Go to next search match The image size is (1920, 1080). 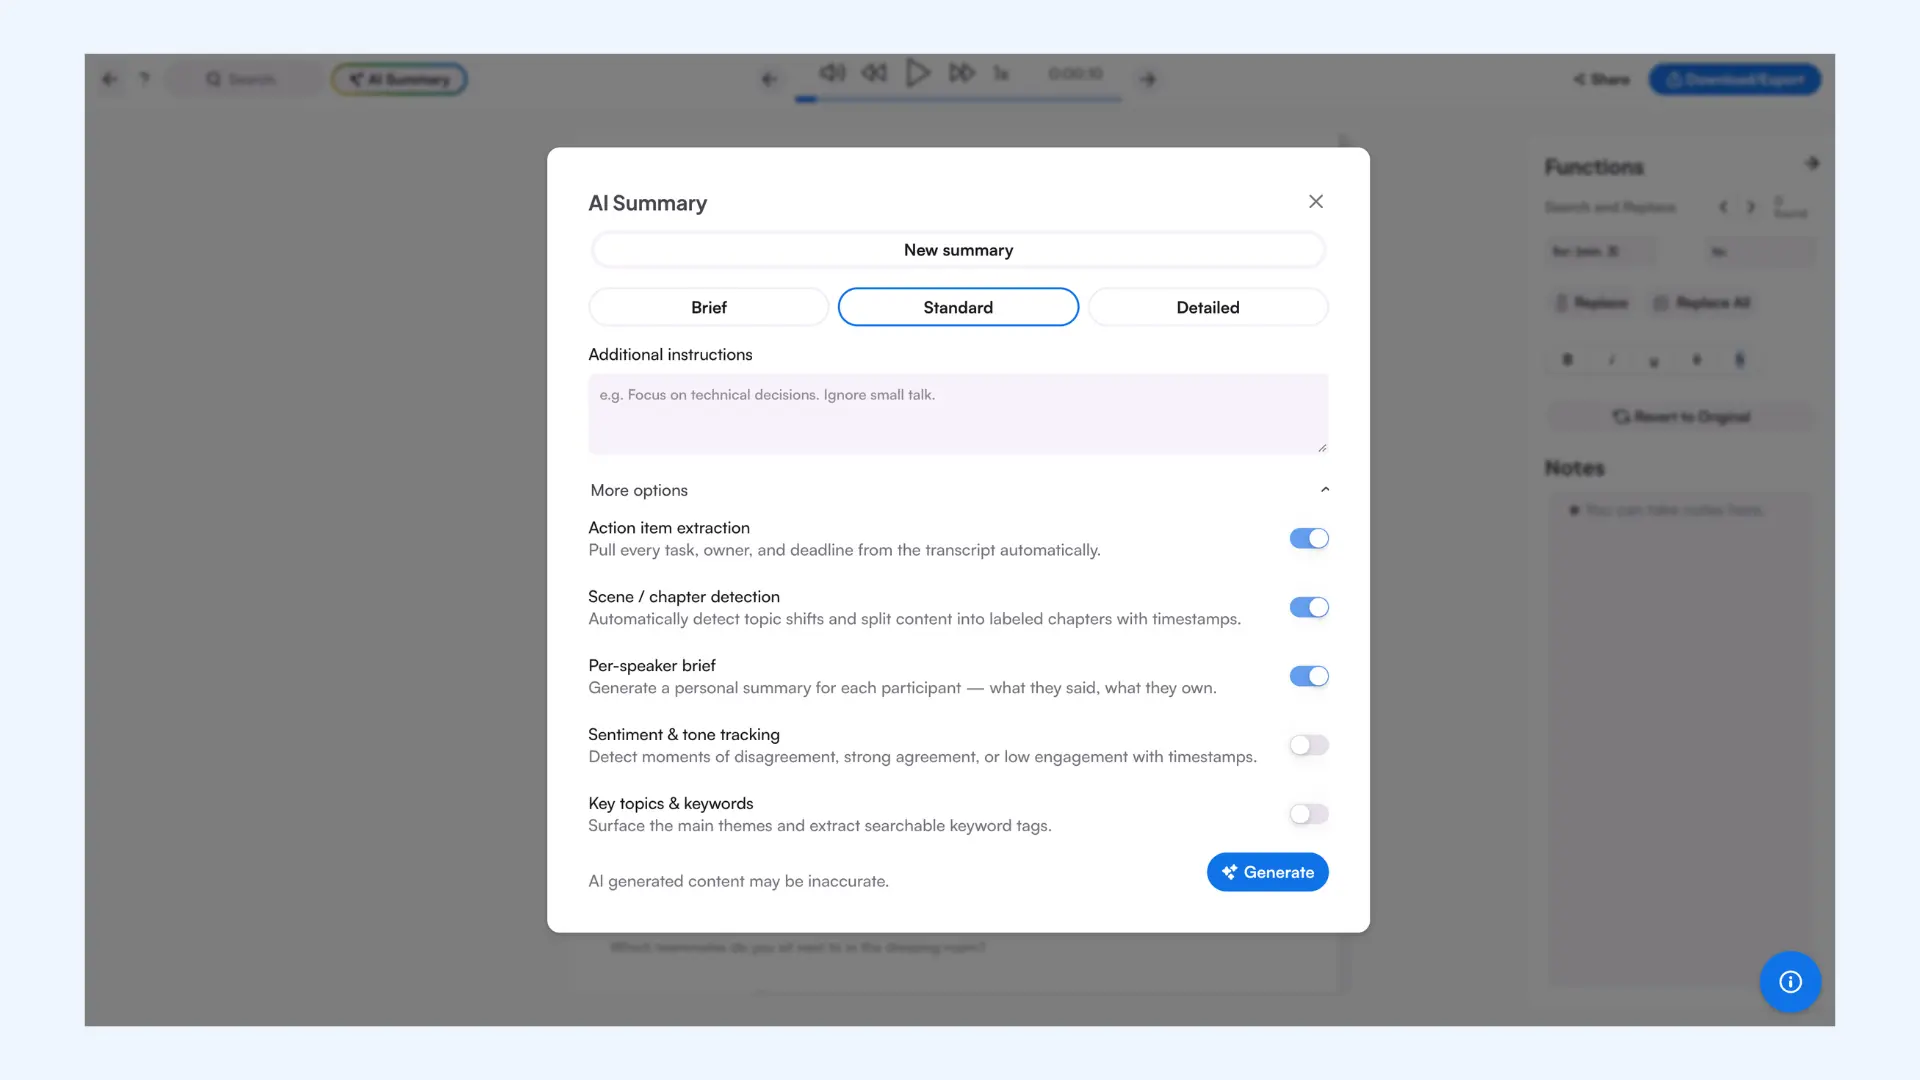(x=1751, y=207)
